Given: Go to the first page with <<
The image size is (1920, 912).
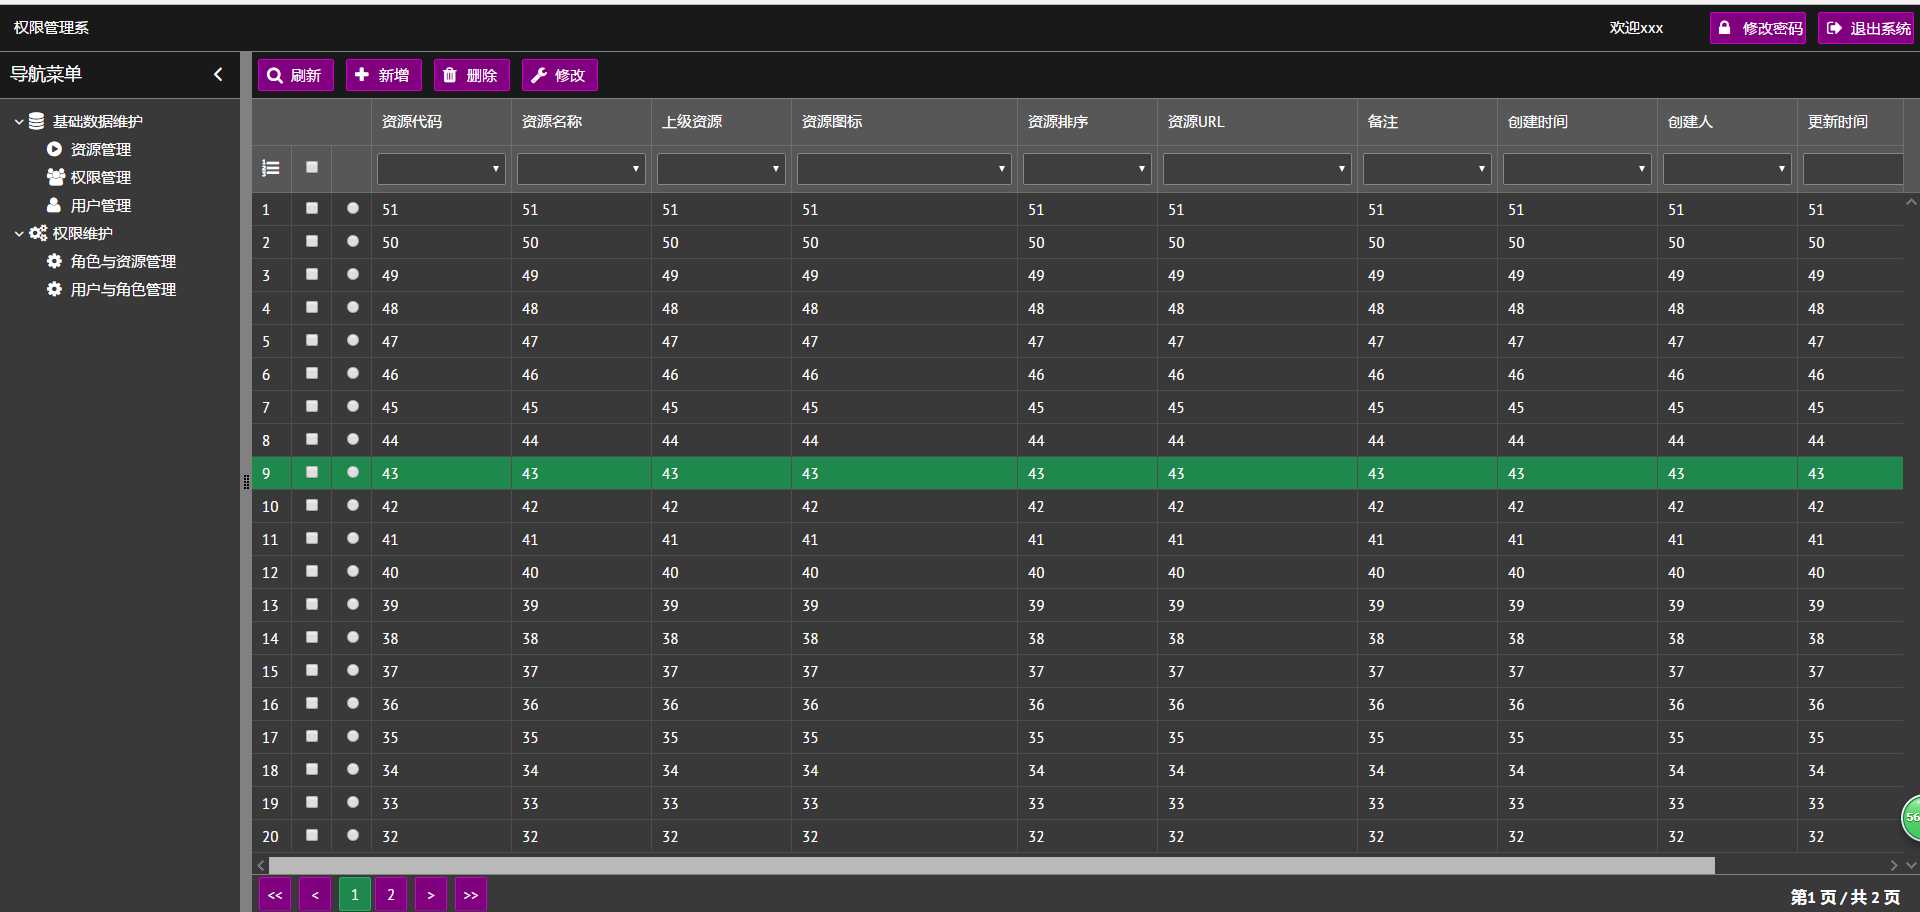Looking at the screenshot, I should click(275, 894).
